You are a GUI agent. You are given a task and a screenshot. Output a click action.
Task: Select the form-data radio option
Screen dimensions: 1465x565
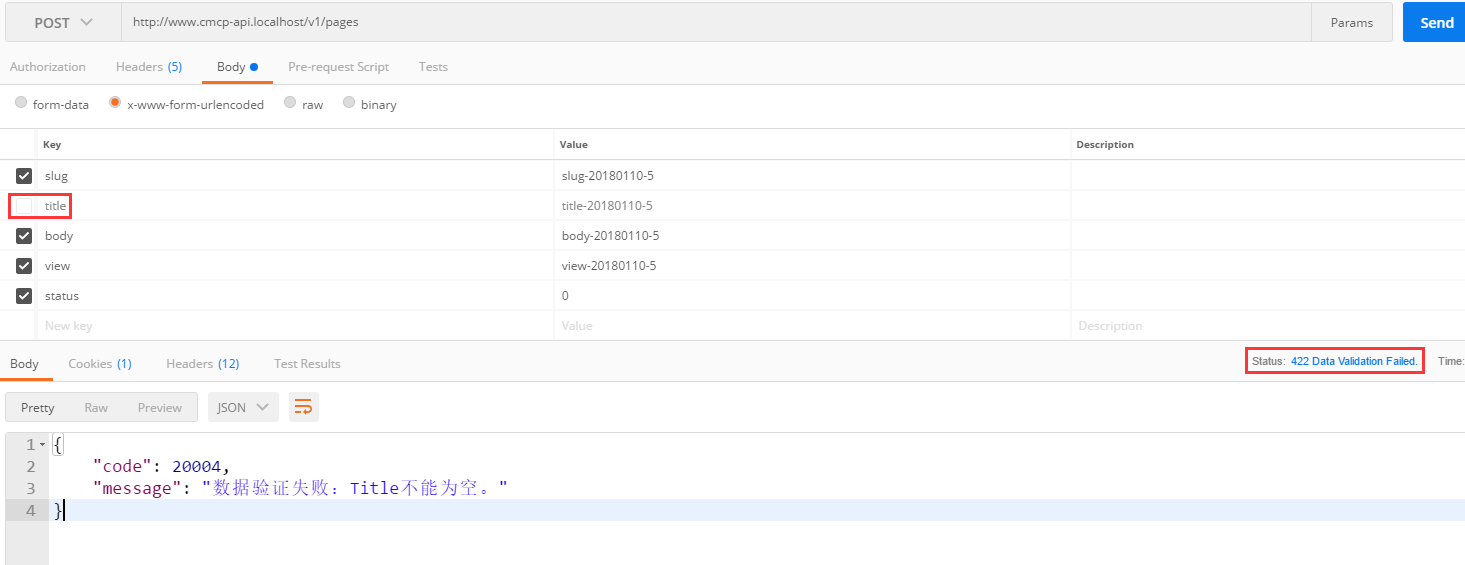(x=21, y=103)
